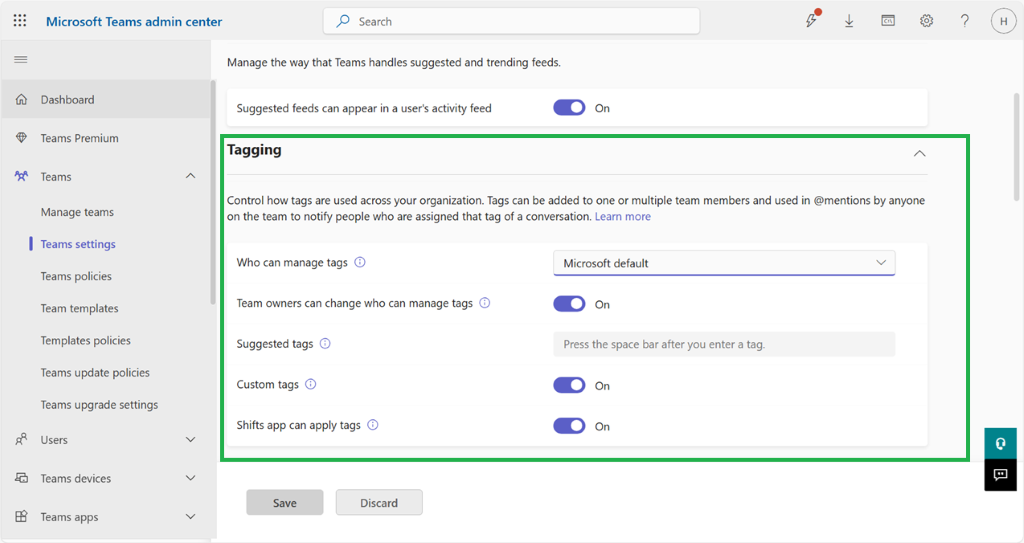
Task: Expand the Users navigation group
Action: click(190, 440)
